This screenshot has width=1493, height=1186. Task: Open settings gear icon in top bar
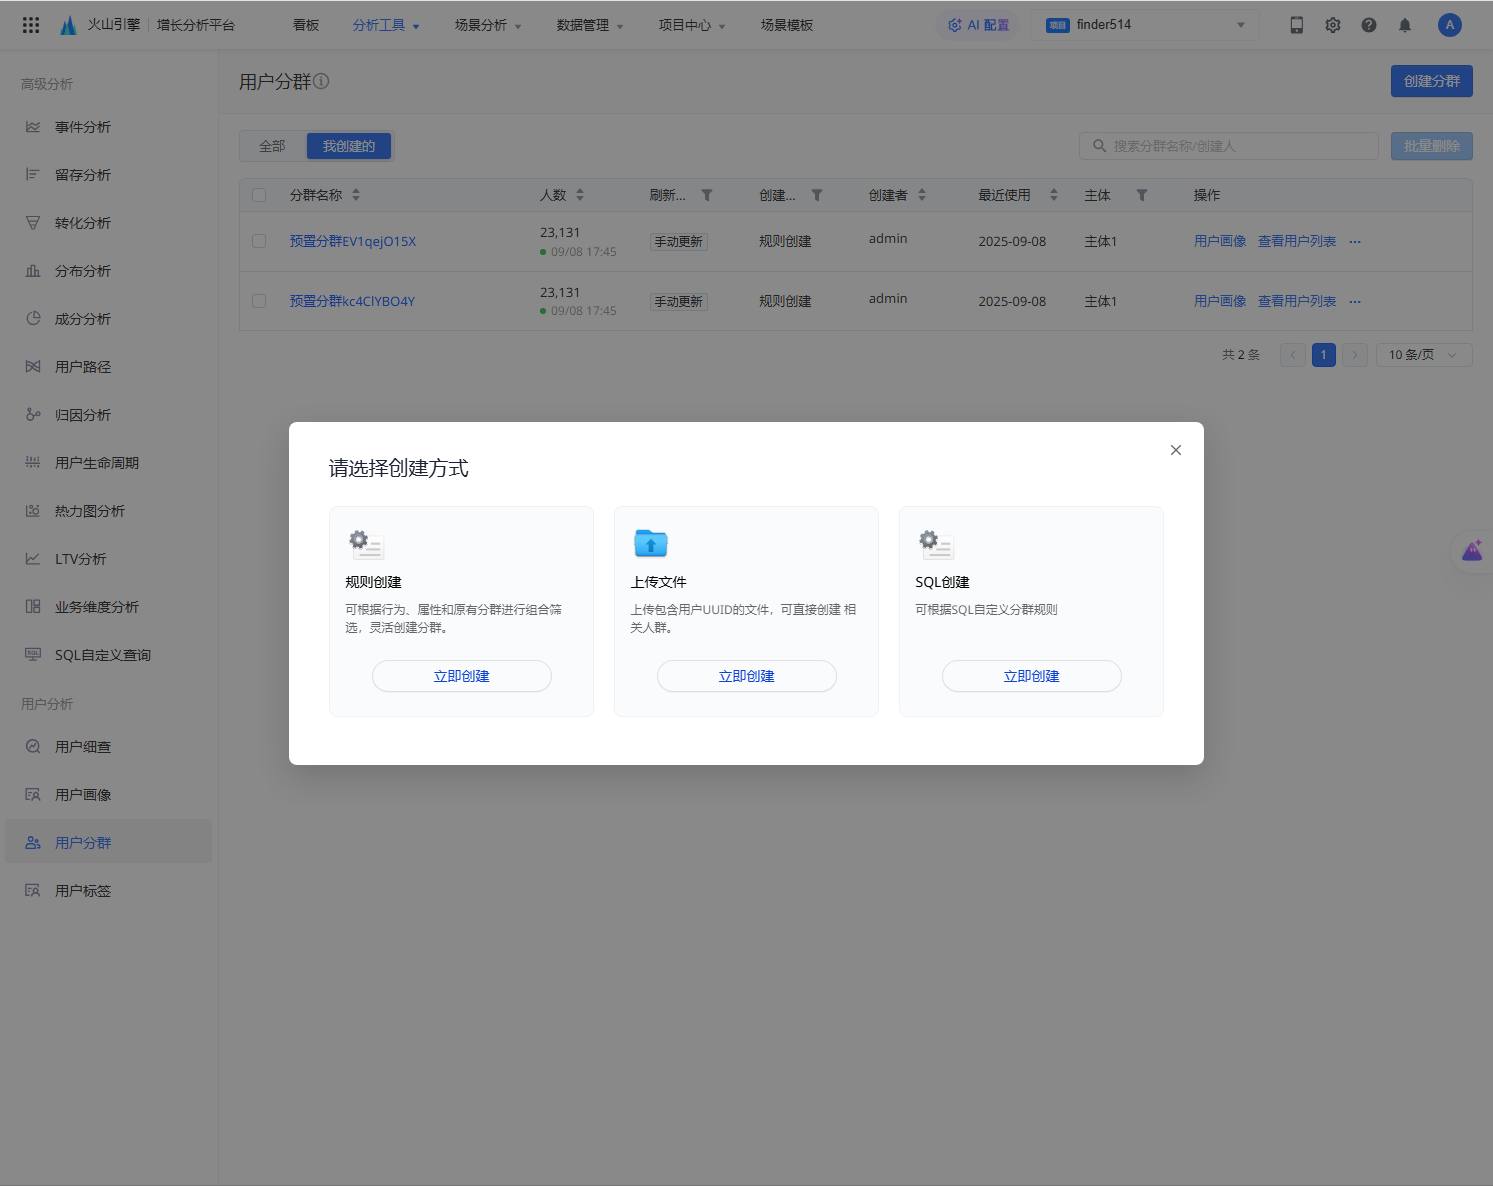pos(1332,25)
